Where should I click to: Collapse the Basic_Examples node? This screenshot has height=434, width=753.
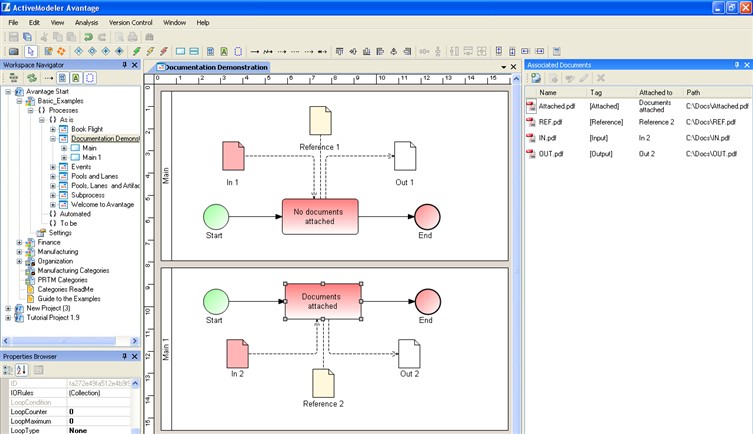pos(19,101)
